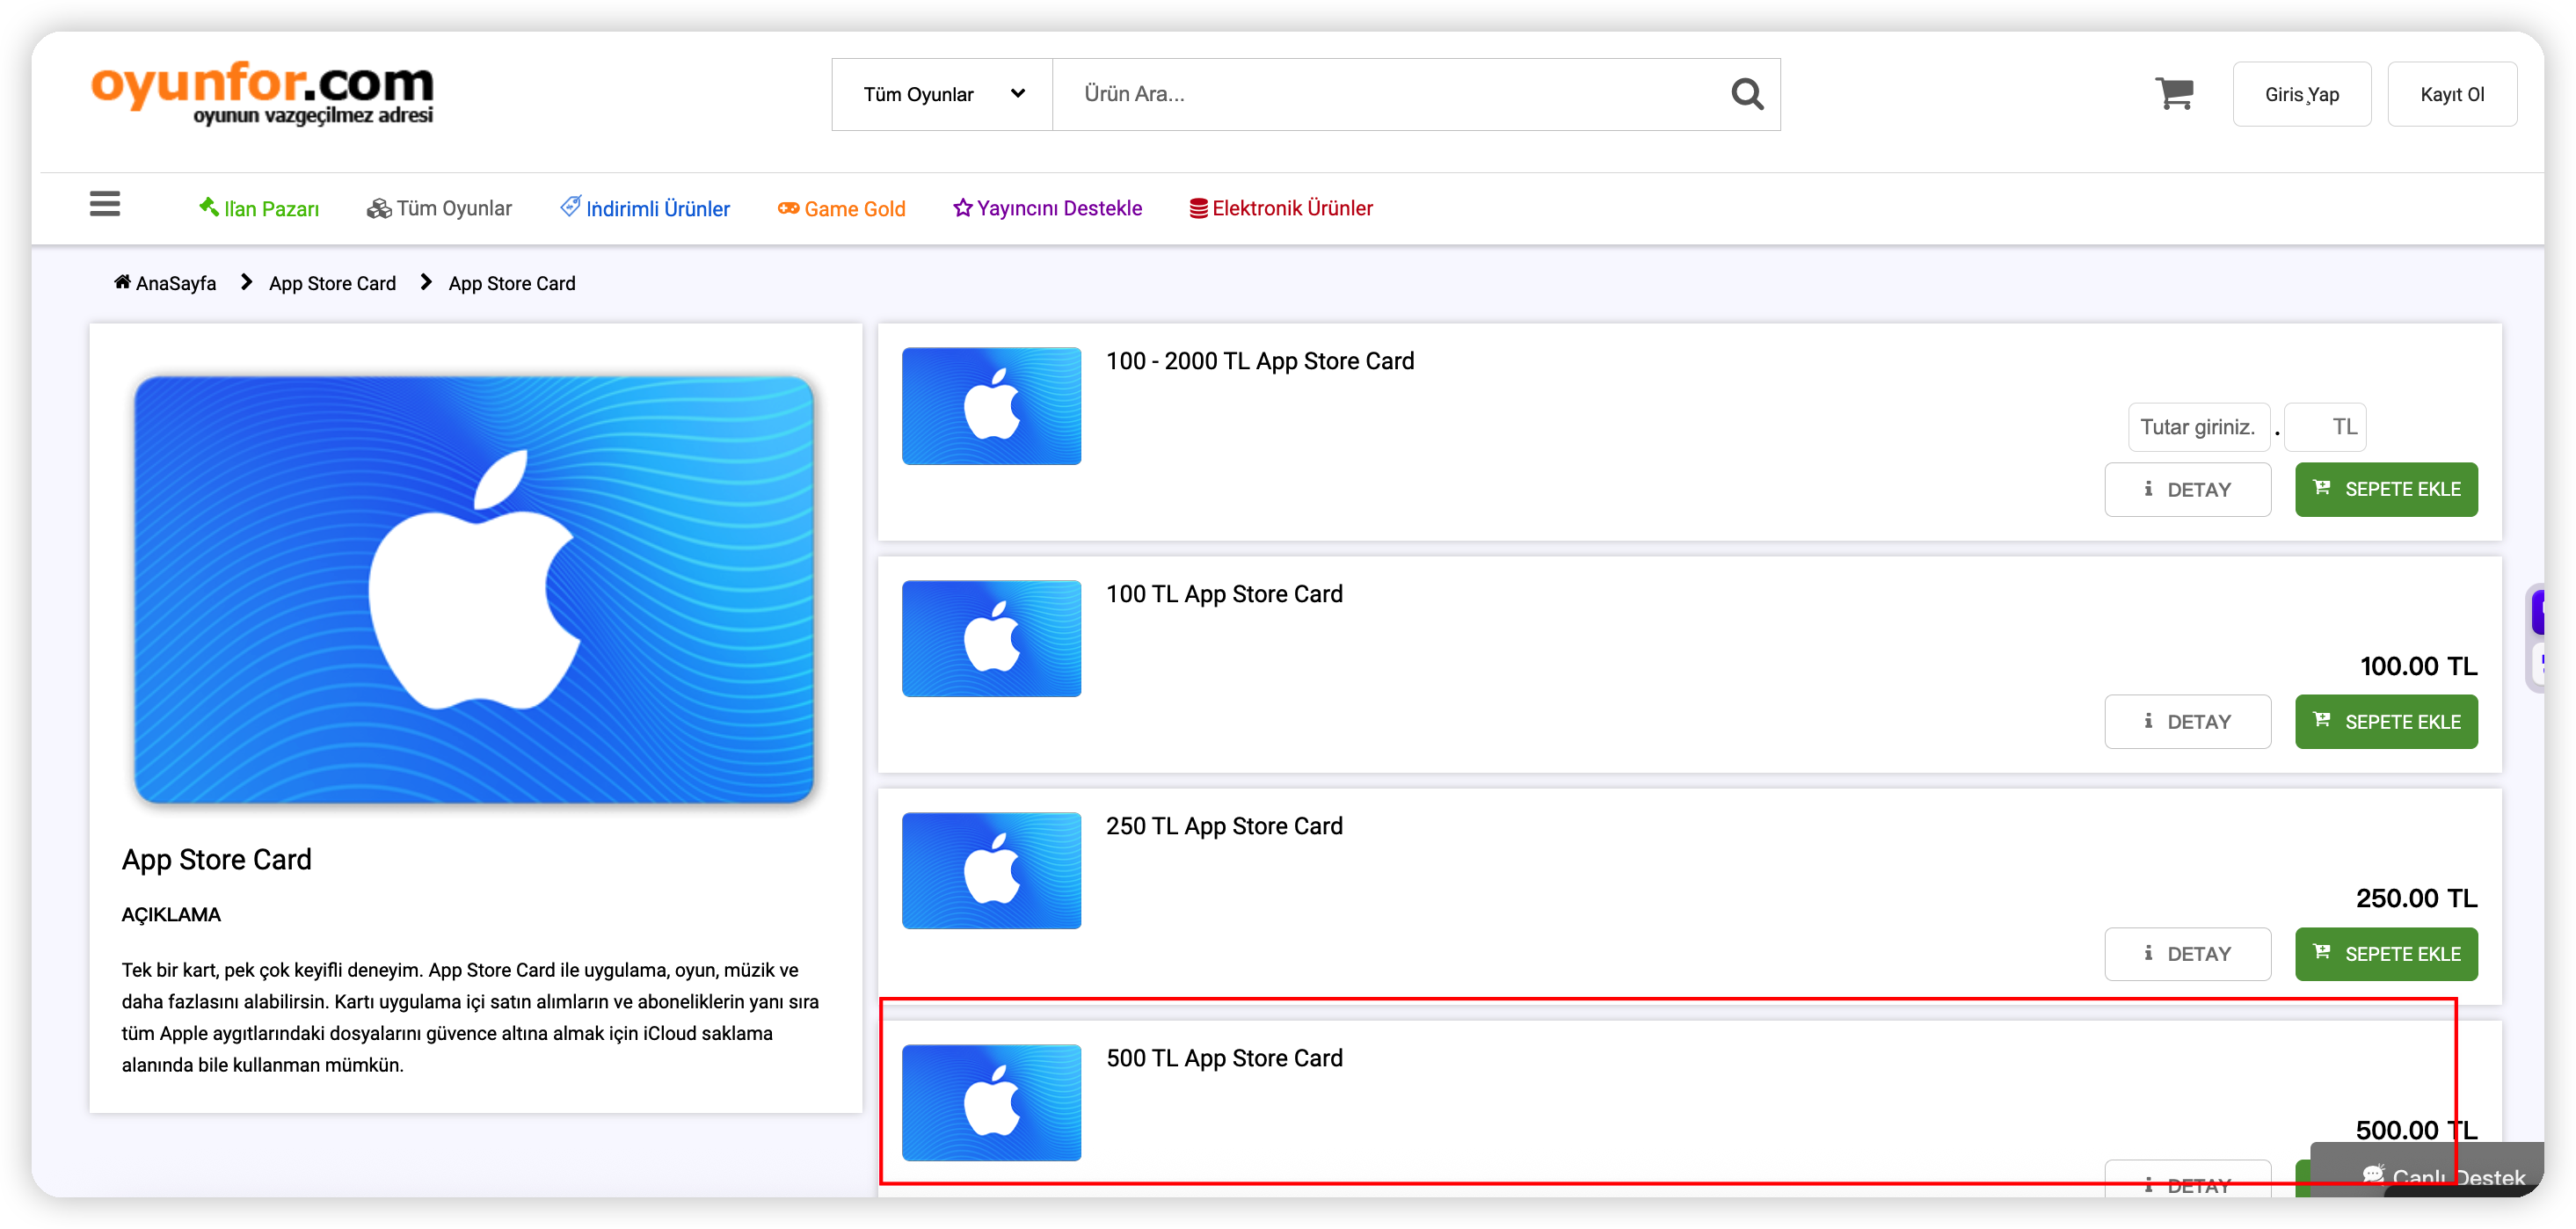Click the magnifier search icon

click(x=1746, y=94)
